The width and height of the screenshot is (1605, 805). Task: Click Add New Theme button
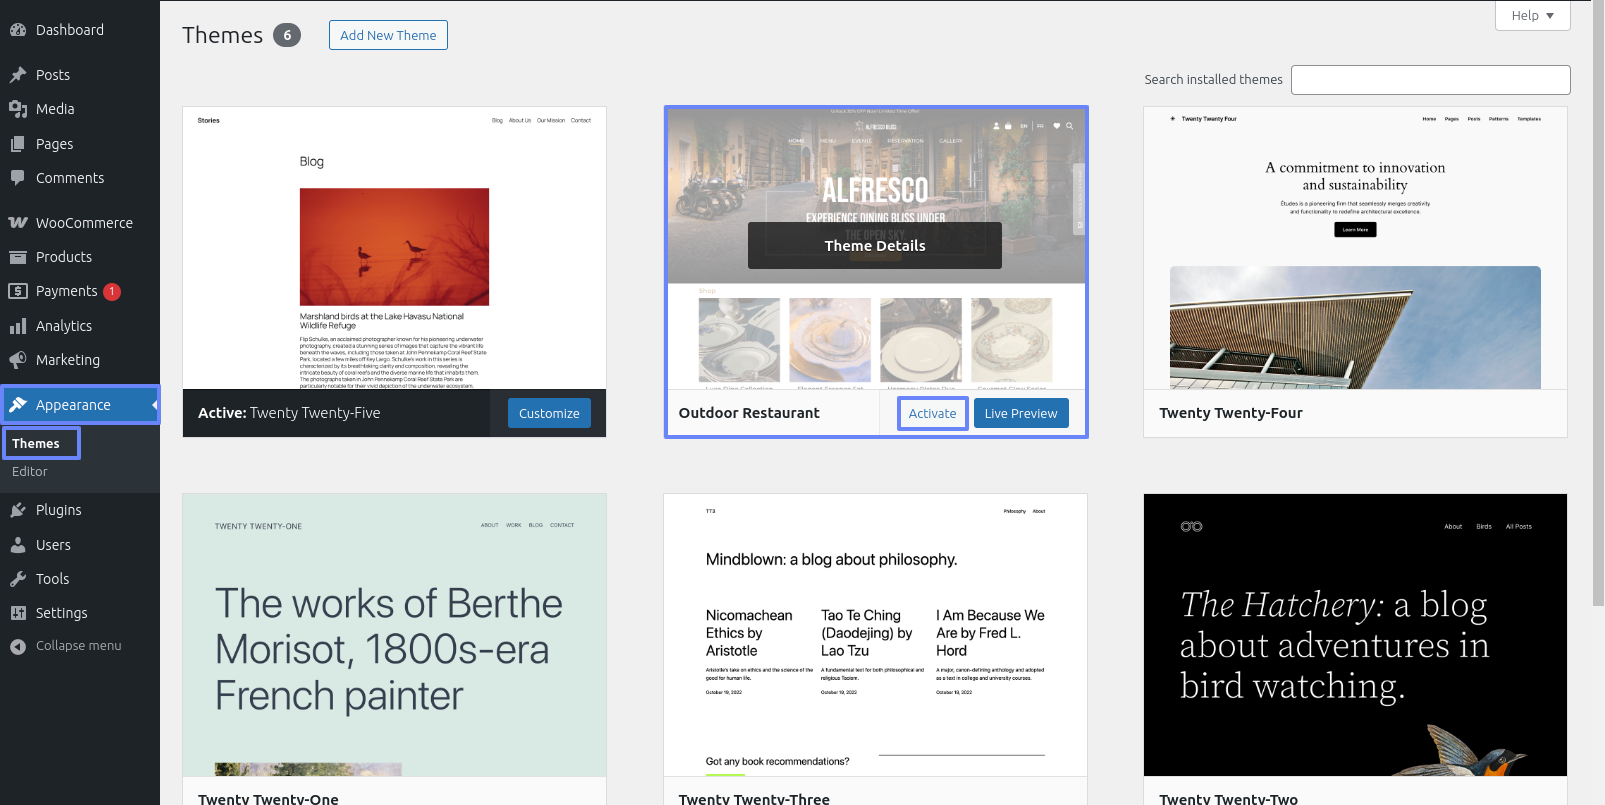(388, 35)
